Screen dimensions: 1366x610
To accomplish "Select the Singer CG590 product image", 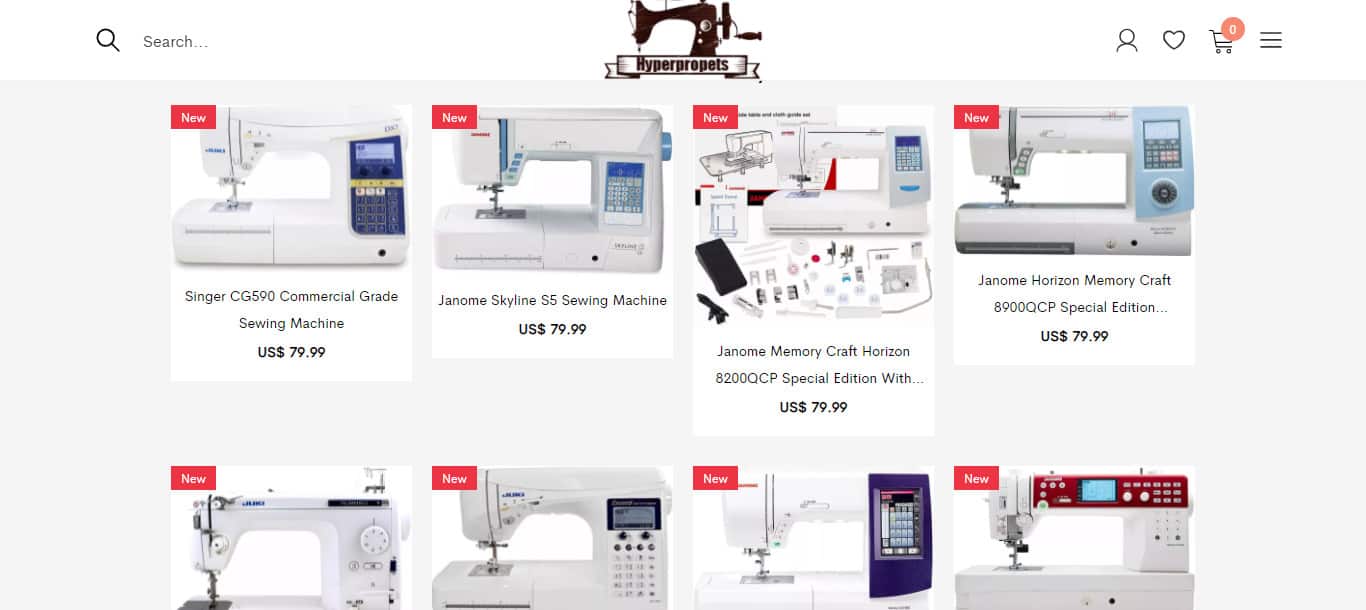I will (291, 187).
